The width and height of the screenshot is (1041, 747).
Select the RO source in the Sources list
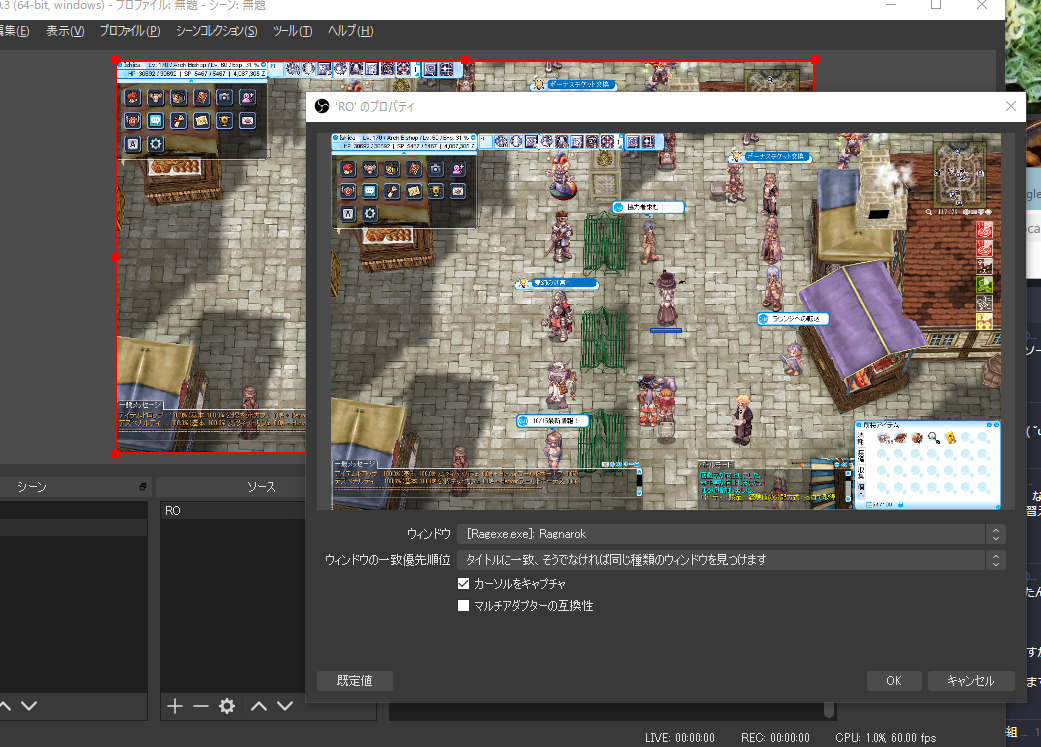pos(232,511)
